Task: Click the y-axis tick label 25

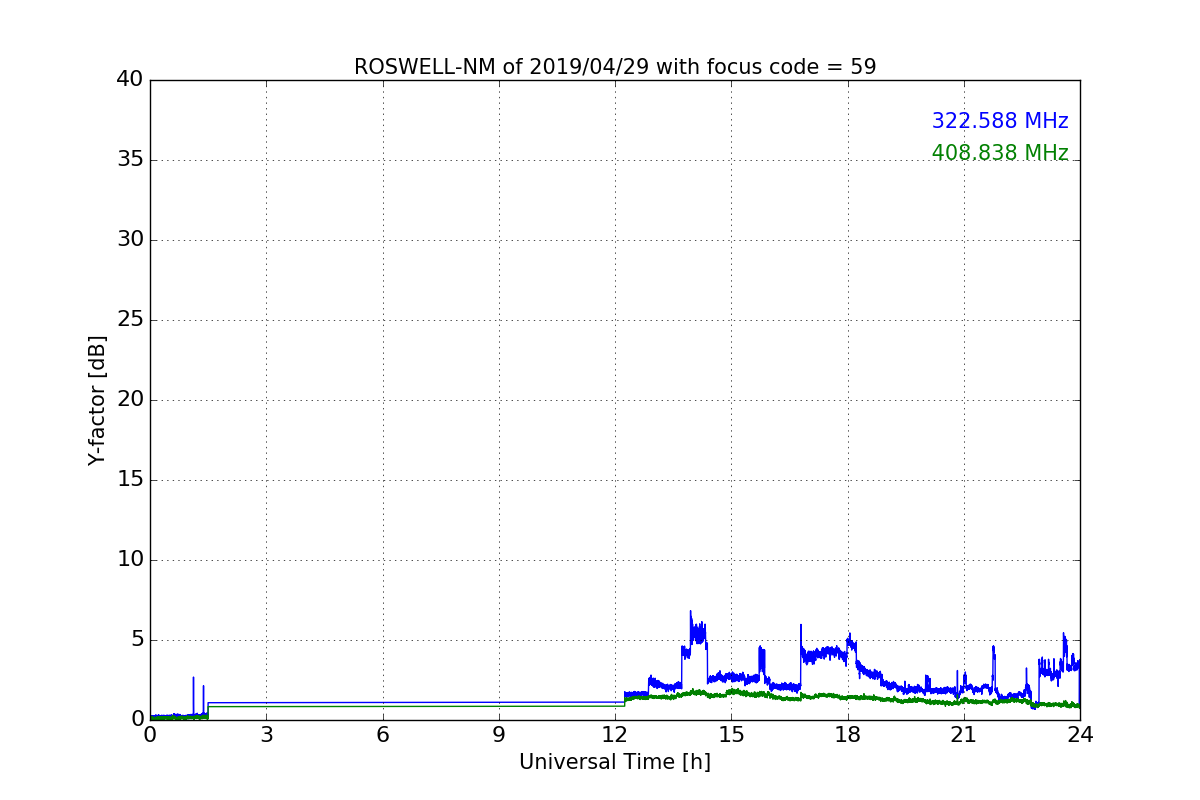Action: (130, 320)
